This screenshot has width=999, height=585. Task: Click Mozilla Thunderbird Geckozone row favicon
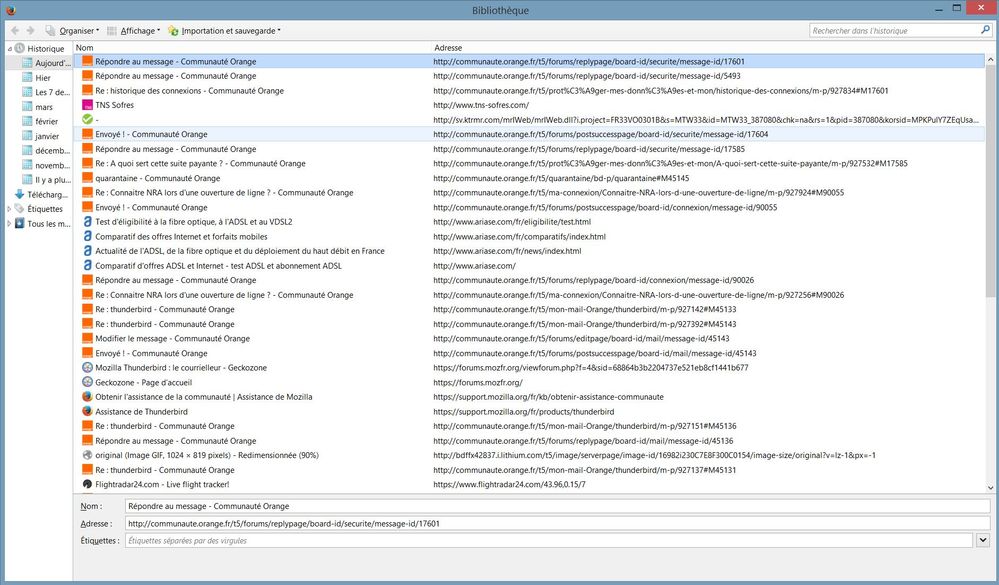click(x=87, y=368)
